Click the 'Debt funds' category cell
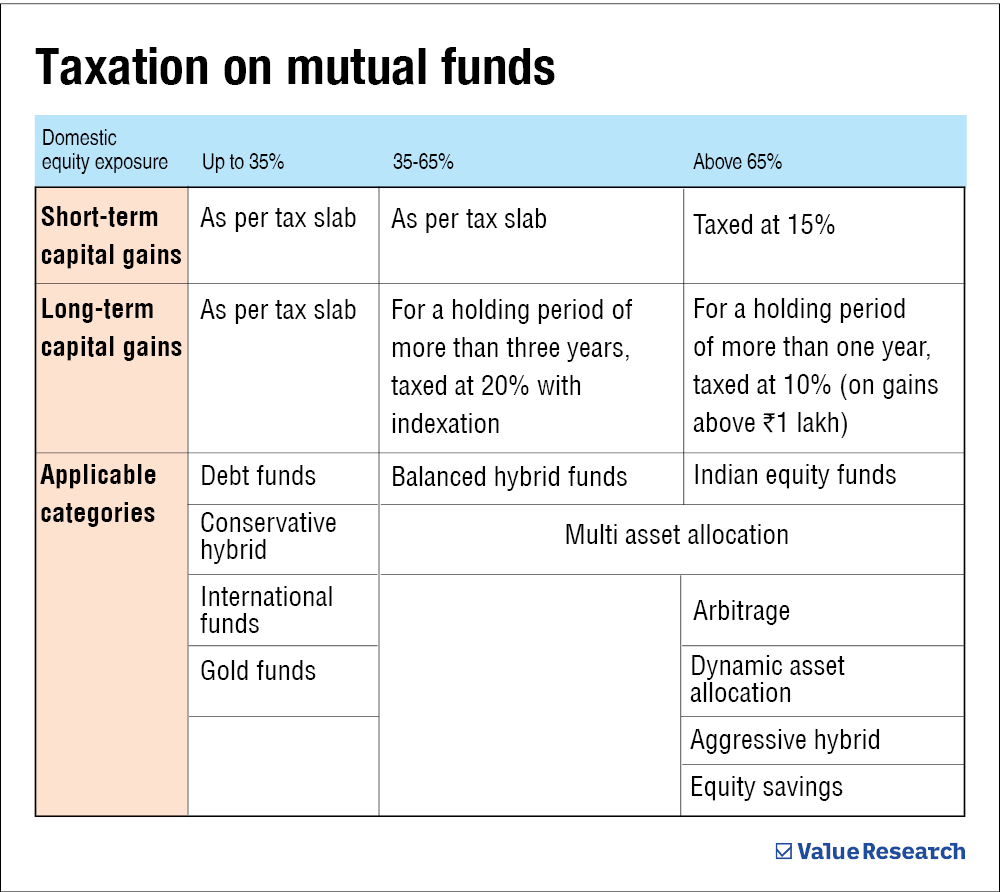This screenshot has width=1000, height=892. (x=258, y=476)
